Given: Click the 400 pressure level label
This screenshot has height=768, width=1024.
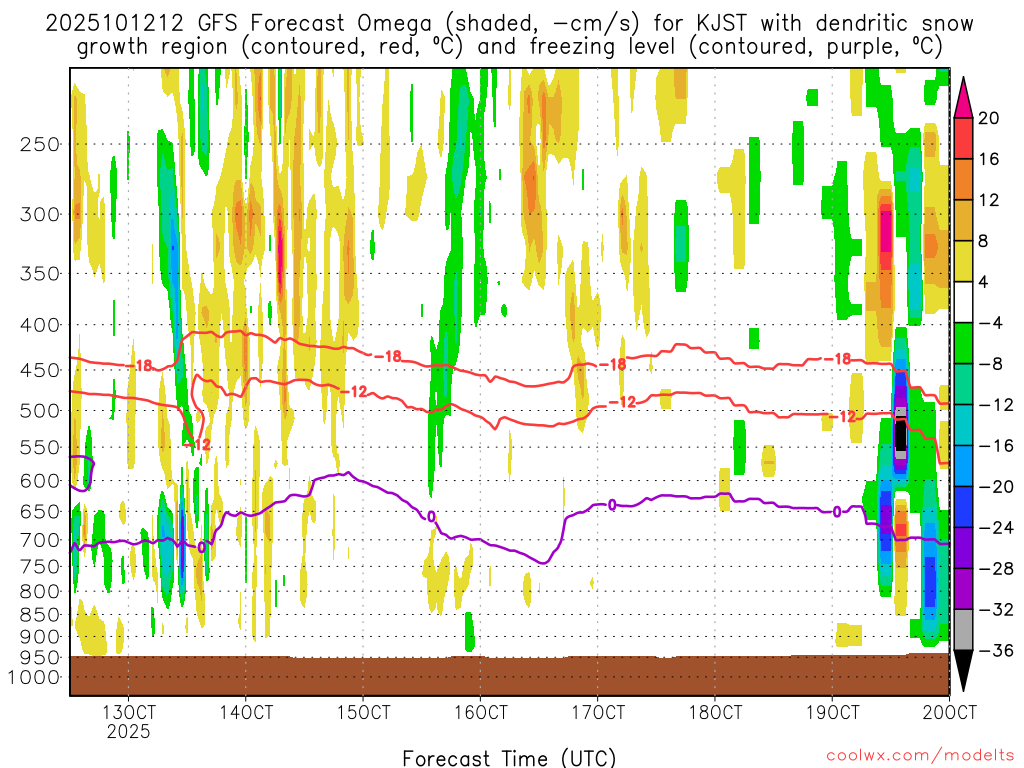Looking at the screenshot, I should [x=40, y=325].
